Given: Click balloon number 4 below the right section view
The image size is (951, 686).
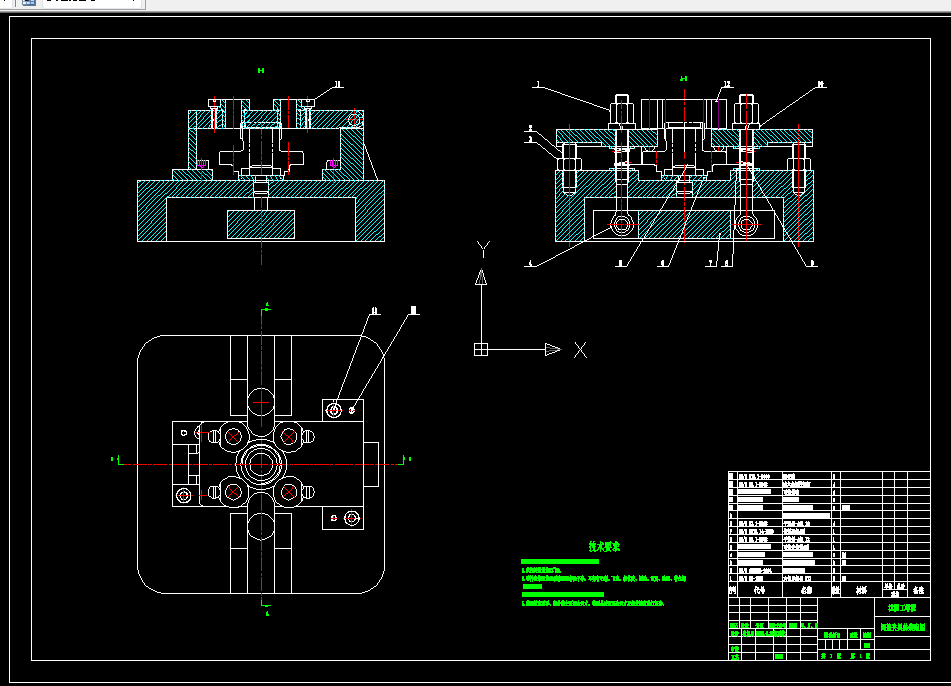Looking at the screenshot, I should 530,264.
